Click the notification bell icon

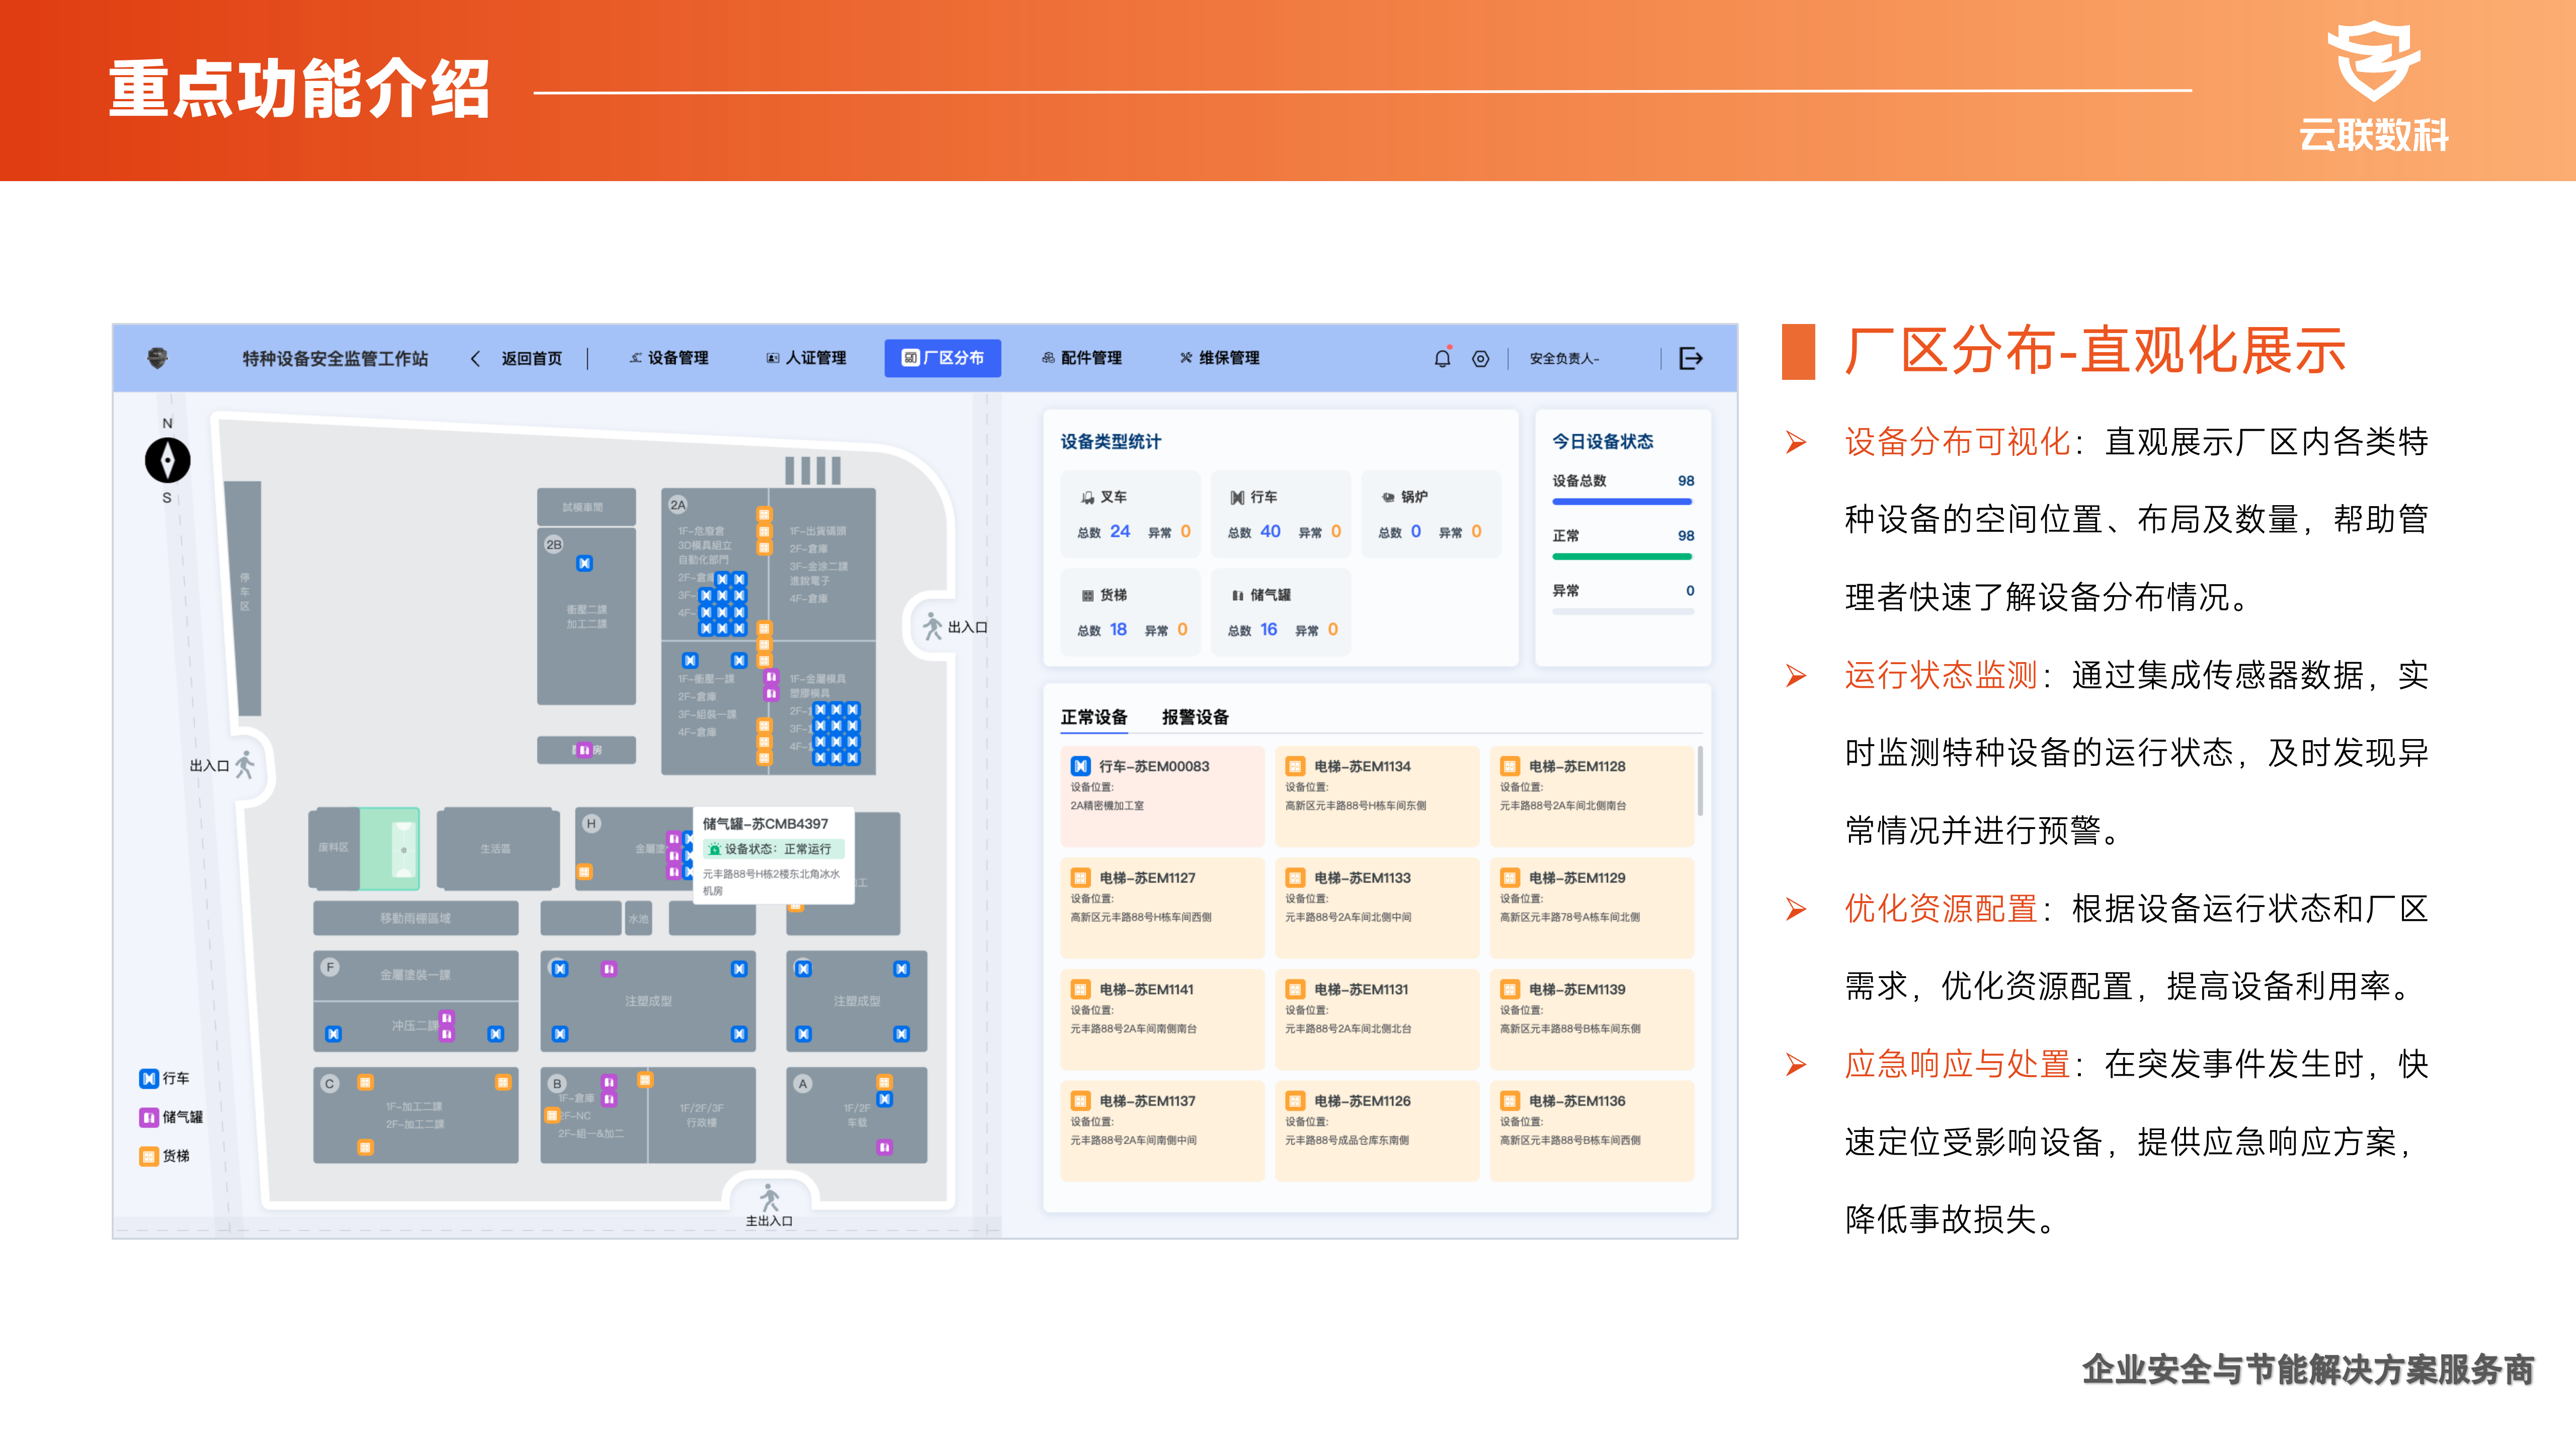click(x=1442, y=358)
